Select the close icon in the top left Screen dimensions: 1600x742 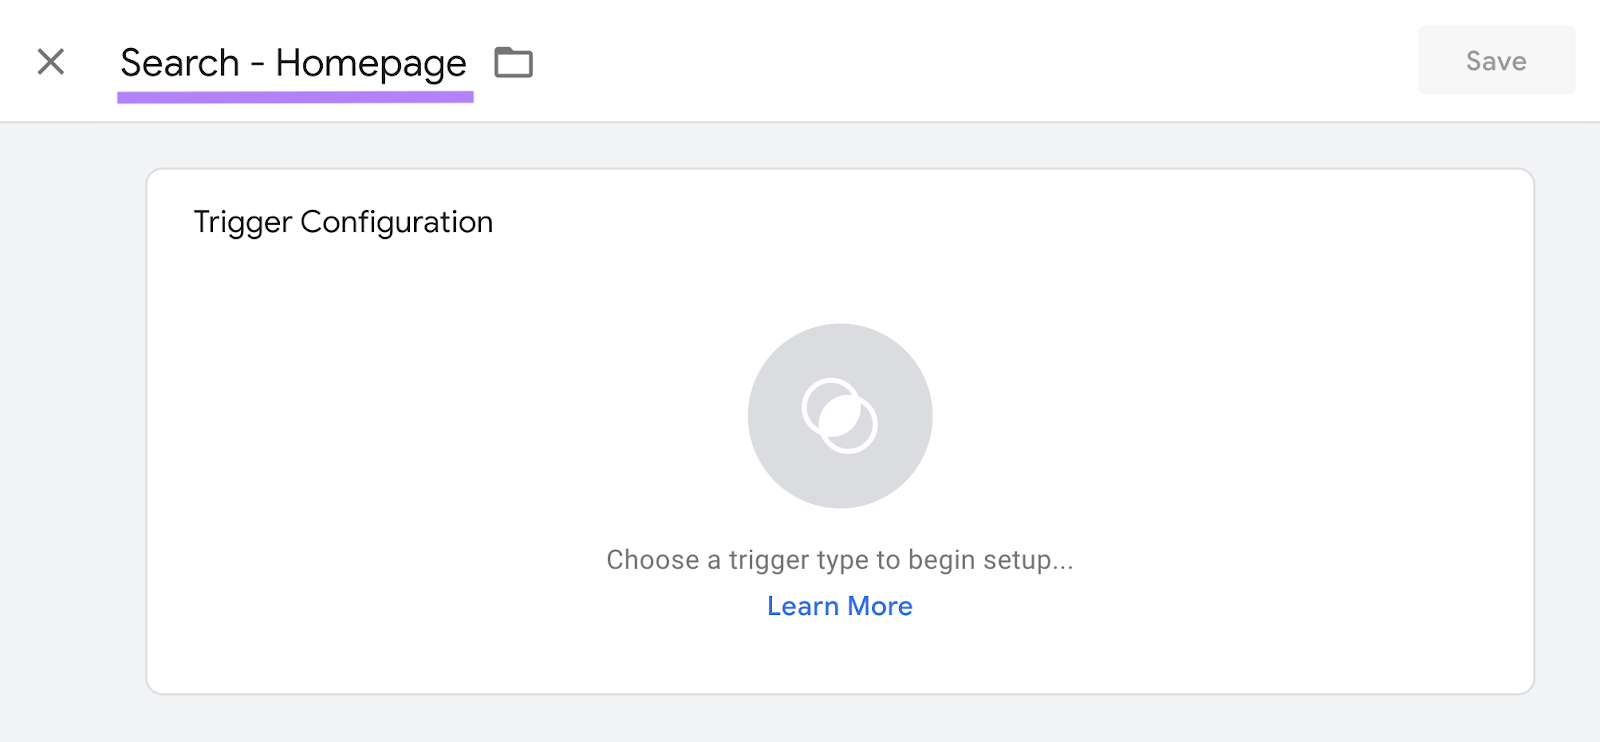[x=49, y=62]
